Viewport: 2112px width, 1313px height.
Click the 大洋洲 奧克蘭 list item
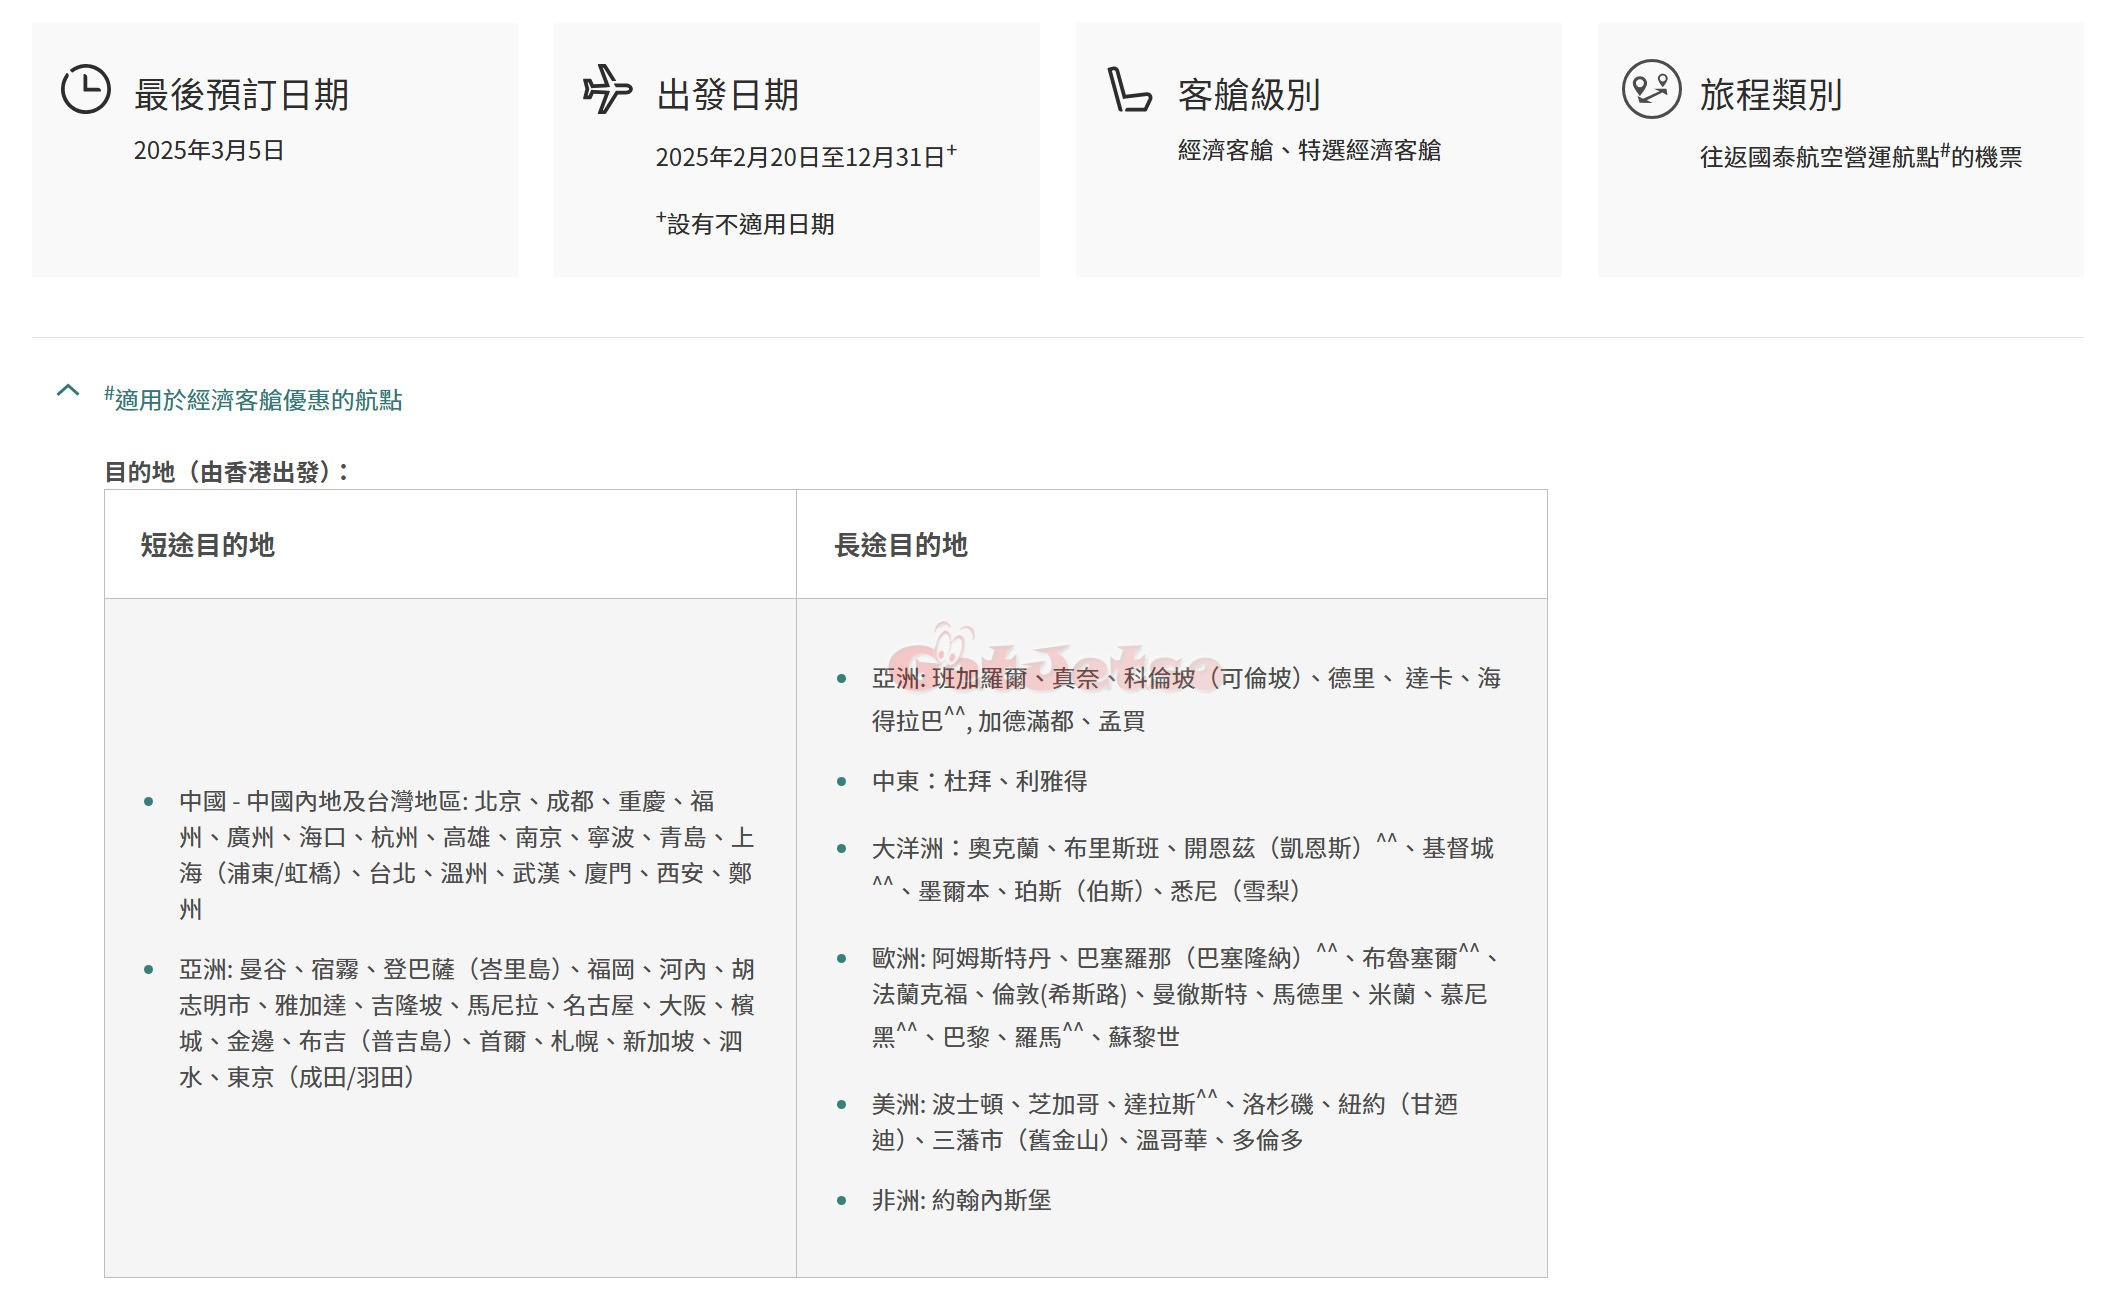(x=1183, y=869)
